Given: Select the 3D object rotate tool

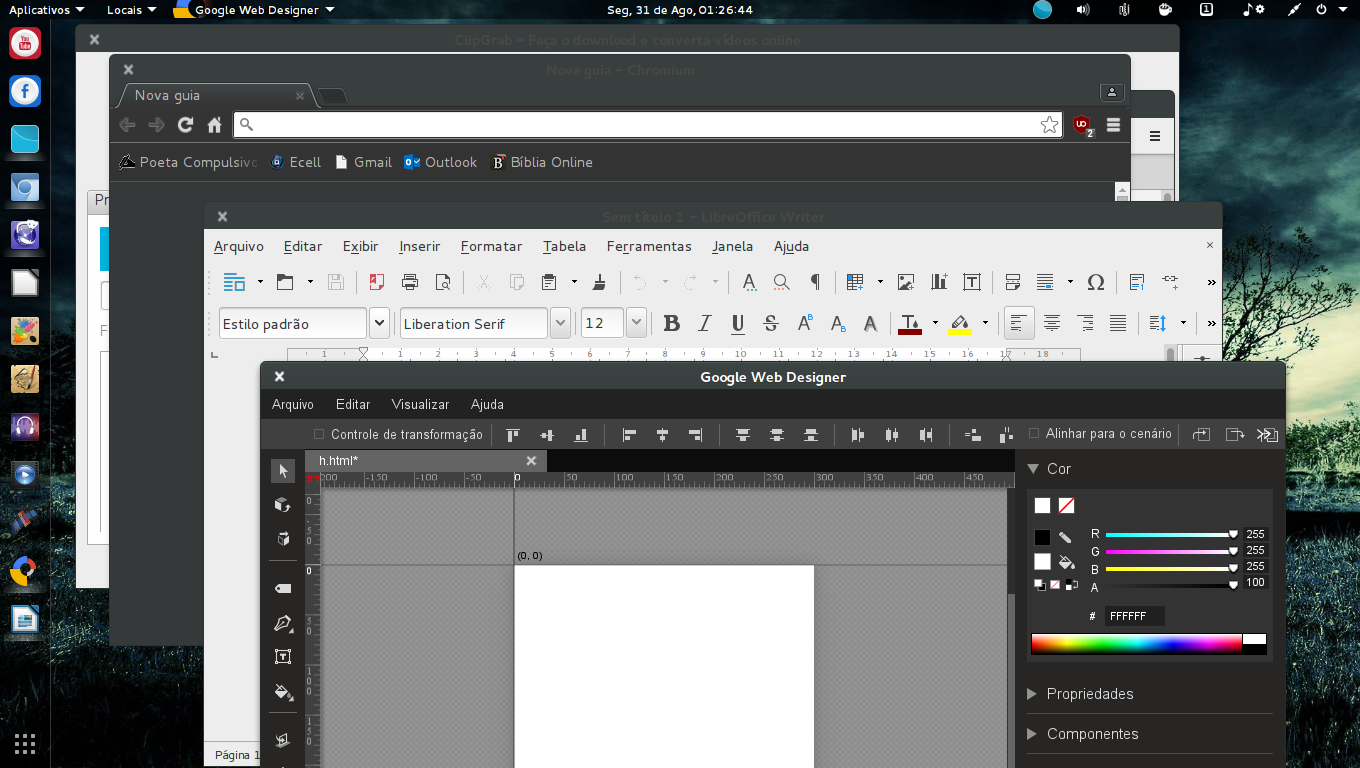Looking at the screenshot, I should point(283,504).
